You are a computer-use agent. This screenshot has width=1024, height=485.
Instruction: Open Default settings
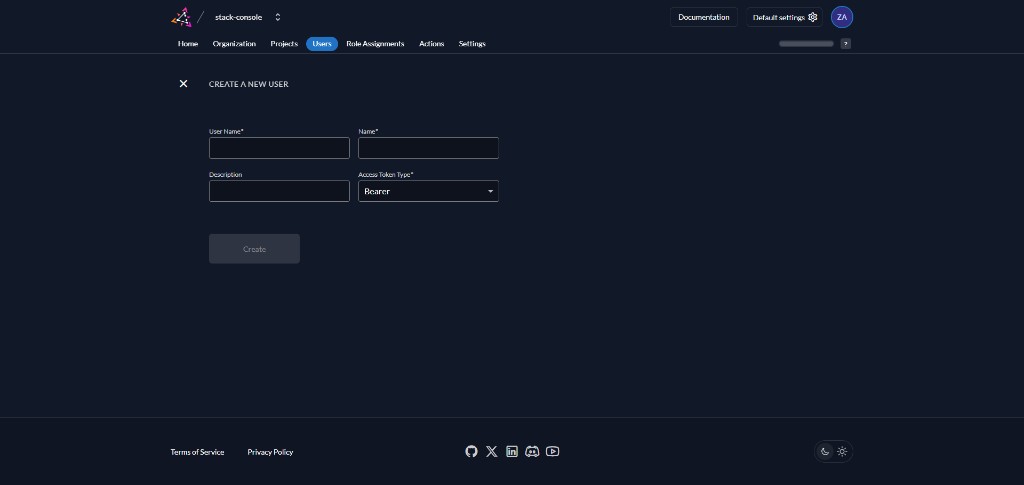784,18
